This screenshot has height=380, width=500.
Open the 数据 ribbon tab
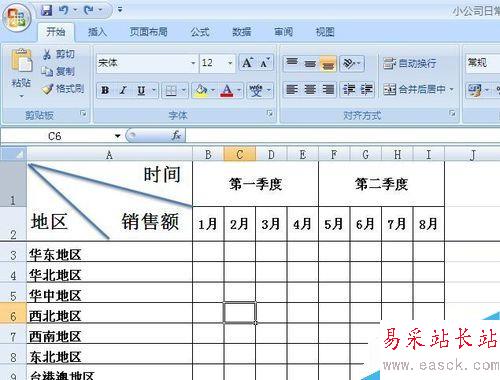point(242,32)
